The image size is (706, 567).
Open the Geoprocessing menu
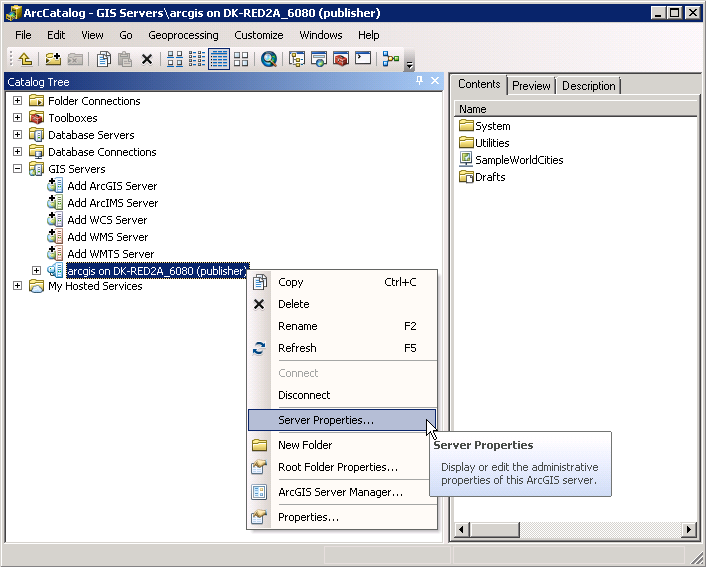pos(183,35)
